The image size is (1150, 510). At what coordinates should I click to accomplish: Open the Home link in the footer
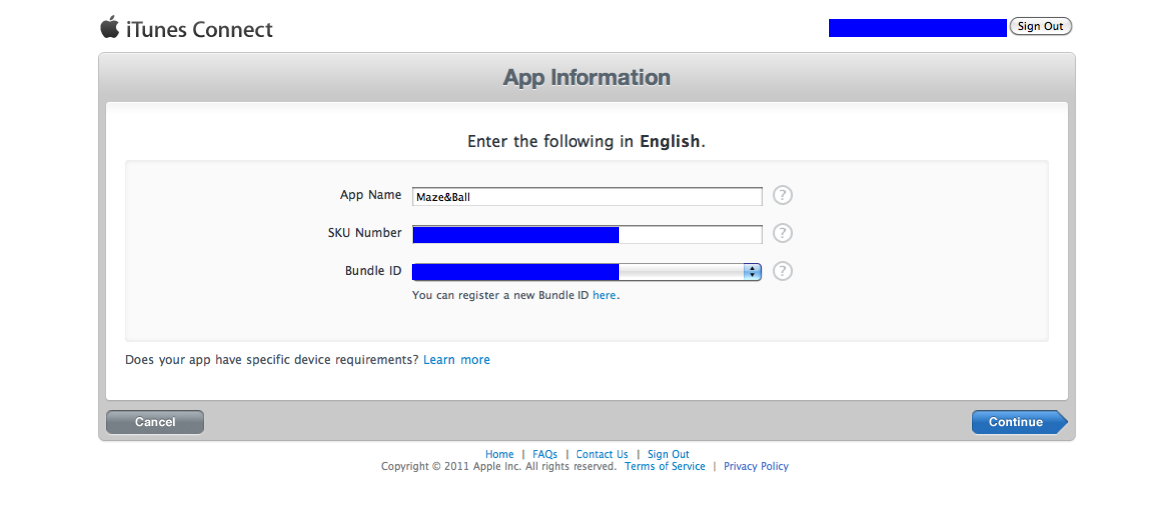[x=499, y=454]
